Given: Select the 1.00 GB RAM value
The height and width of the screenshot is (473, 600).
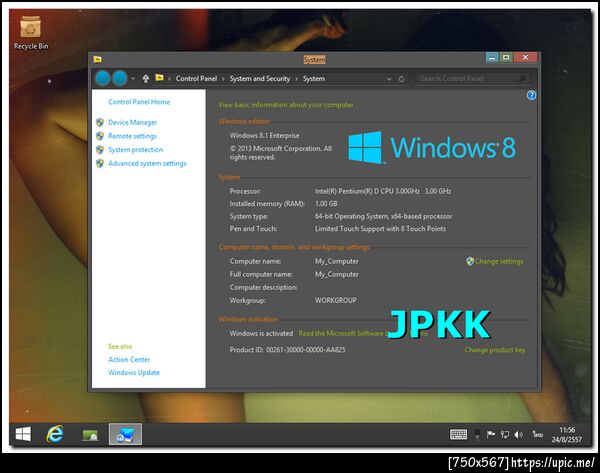Looking at the screenshot, I should click(326, 204).
